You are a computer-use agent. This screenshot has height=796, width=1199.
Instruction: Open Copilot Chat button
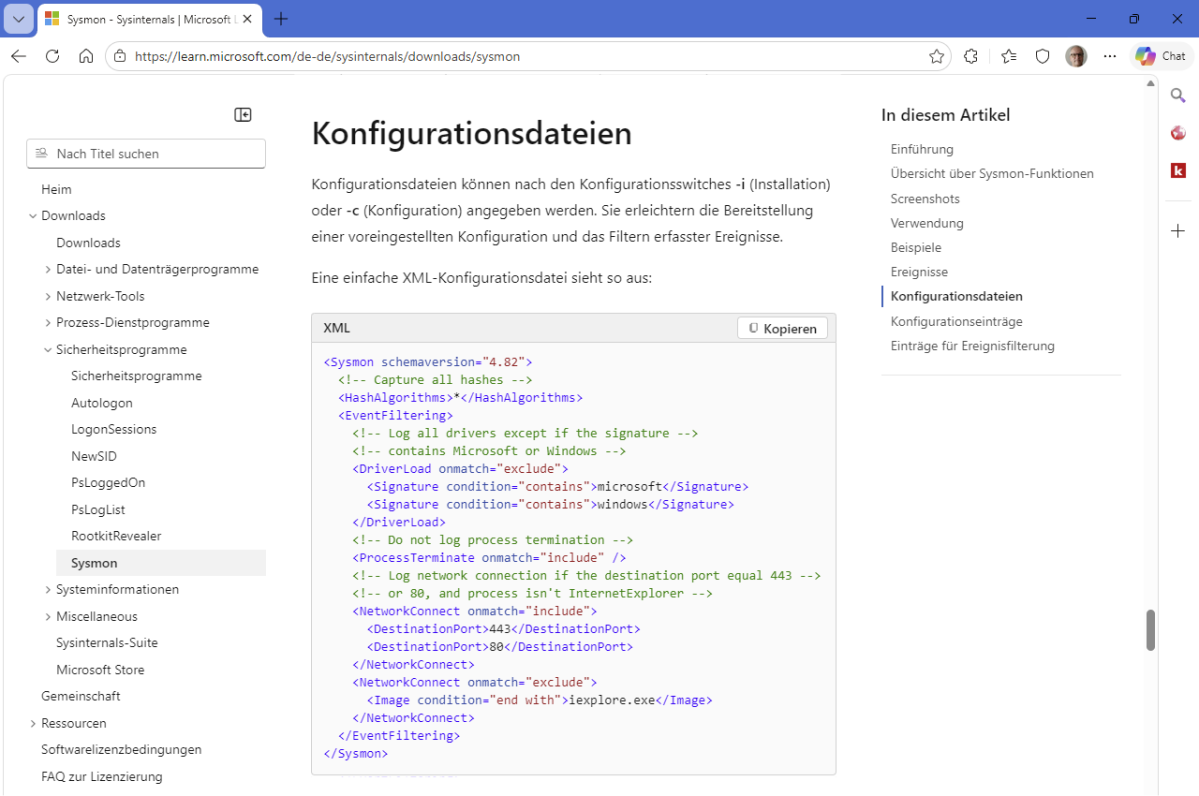click(x=1161, y=56)
